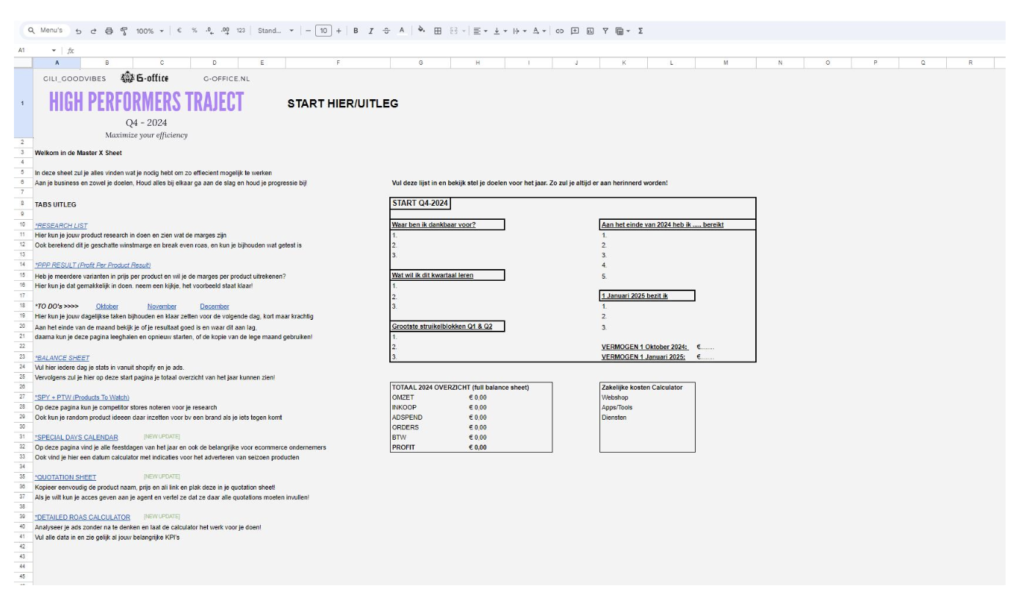Open the RESEARCH LIST link
The image size is (1024, 594).
click(x=61, y=226)
